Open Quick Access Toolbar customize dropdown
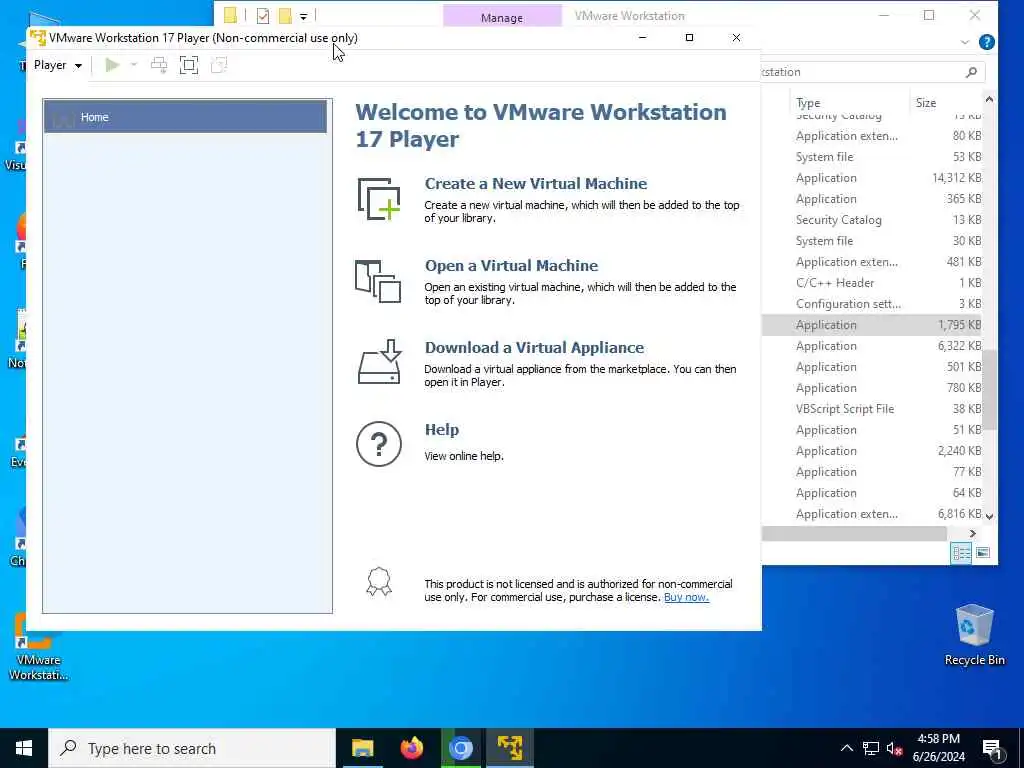The image size is (1024, 768). (x=303, y=16)
